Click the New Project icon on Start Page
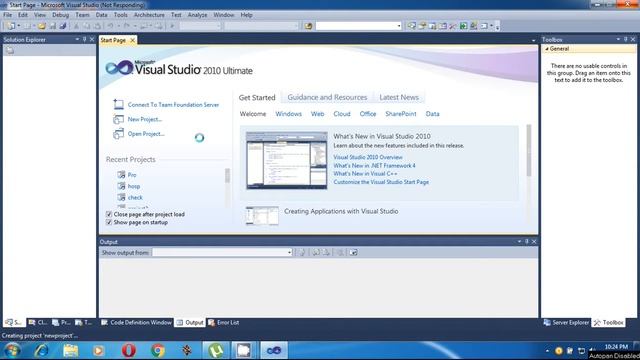This screenshot has width=640, height=360. [x=118, y=119]
